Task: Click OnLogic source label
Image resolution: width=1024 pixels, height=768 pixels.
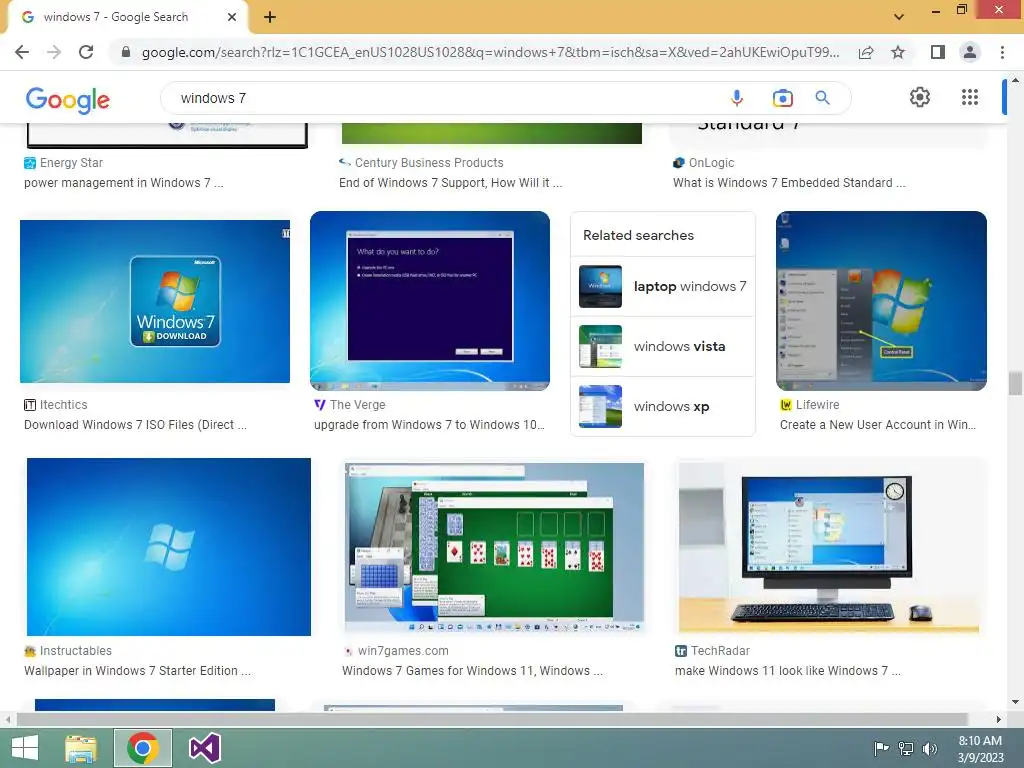Action: click(x=711, y=163)
